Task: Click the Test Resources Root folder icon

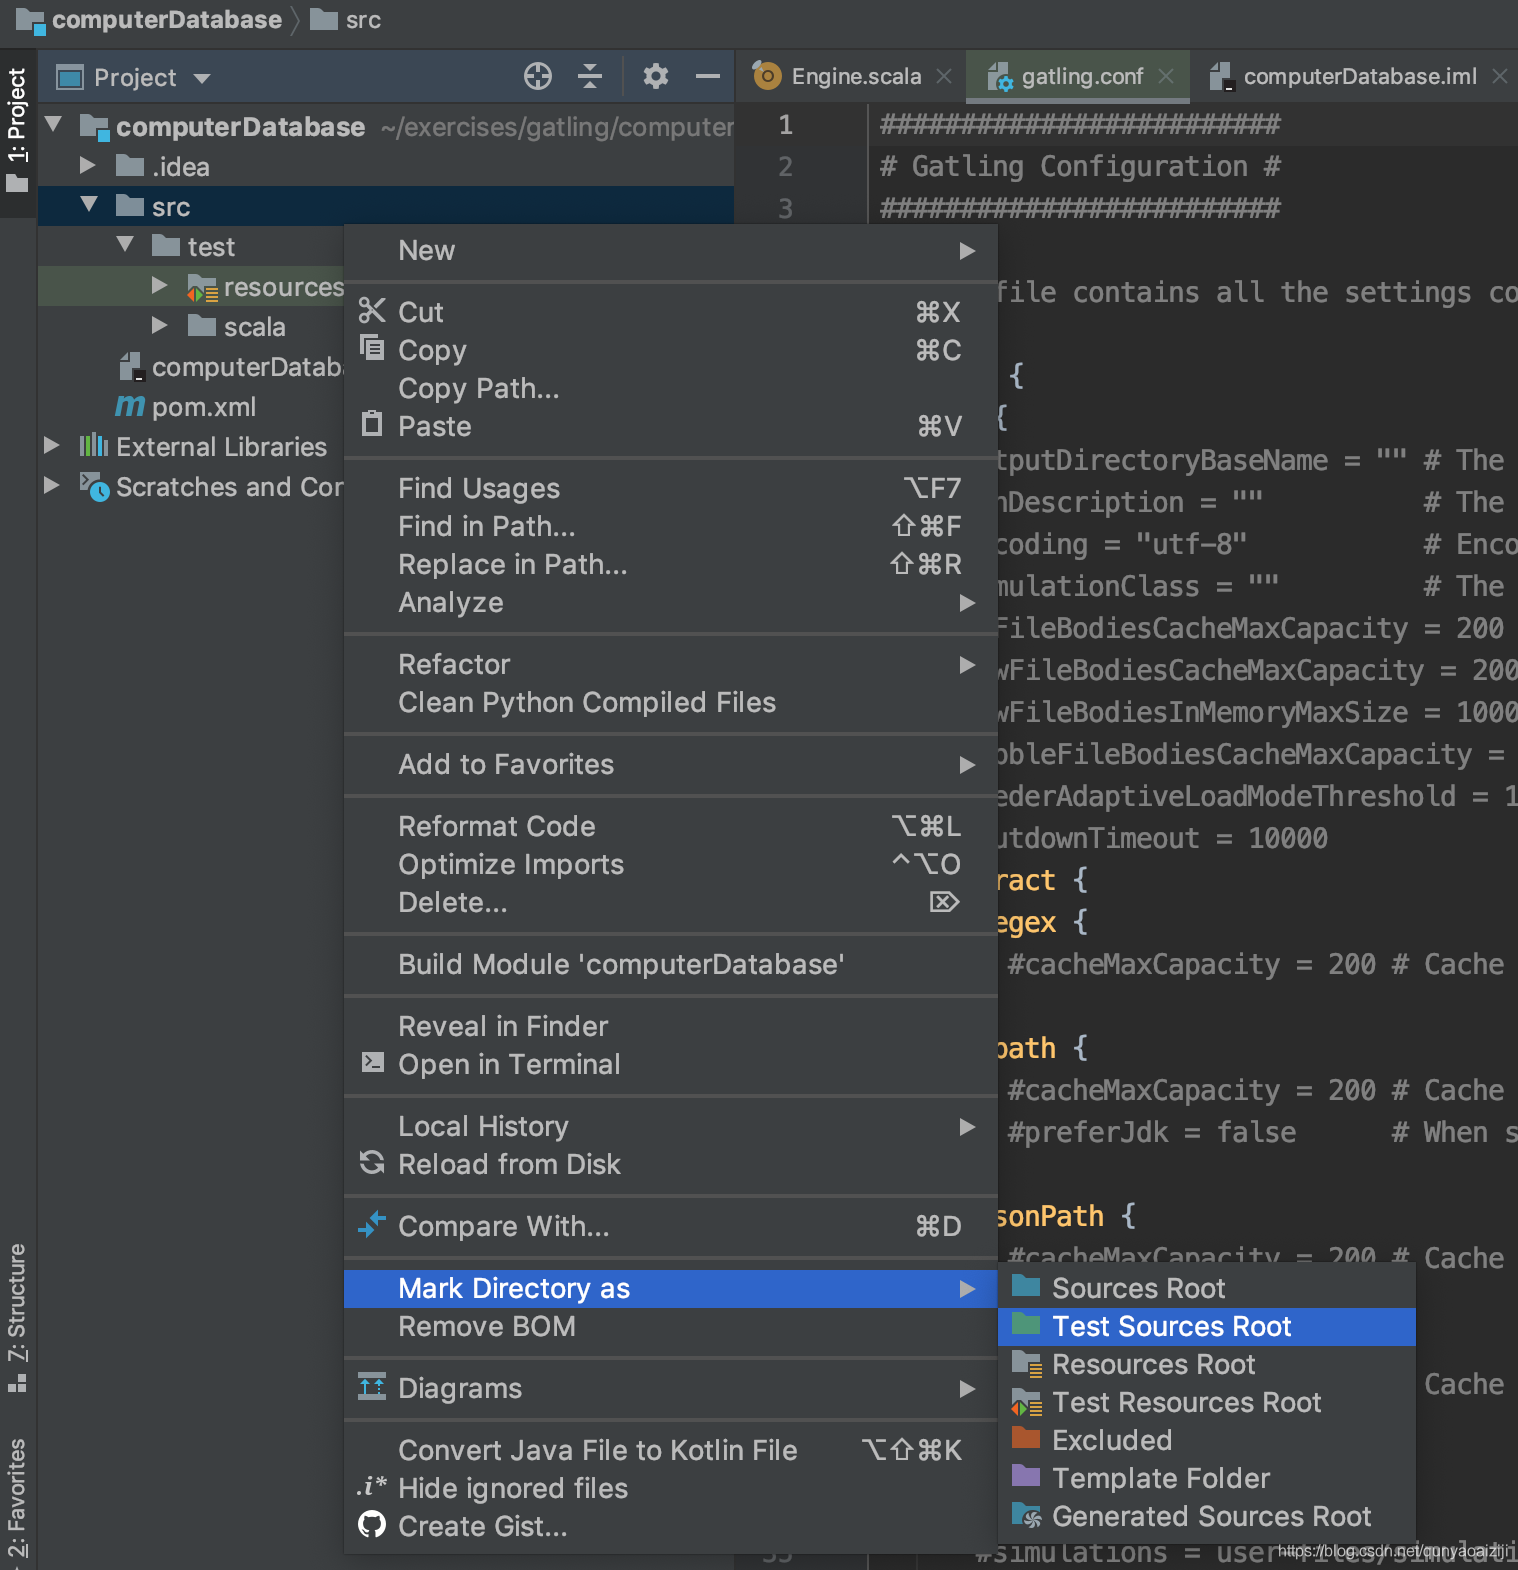Action: coord(1027,1402)
